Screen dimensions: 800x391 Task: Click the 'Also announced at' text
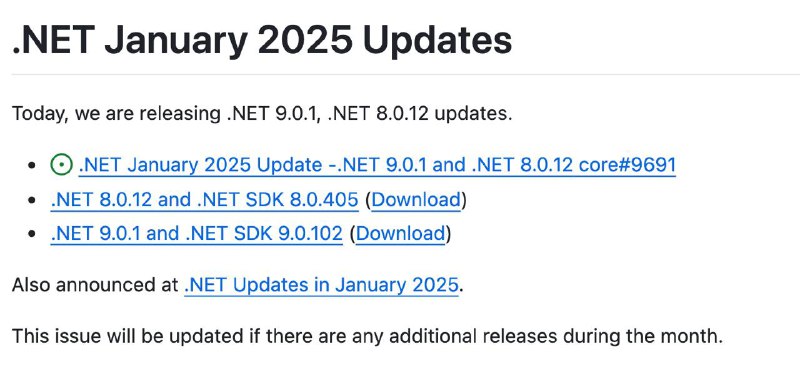tap(95, 284)
